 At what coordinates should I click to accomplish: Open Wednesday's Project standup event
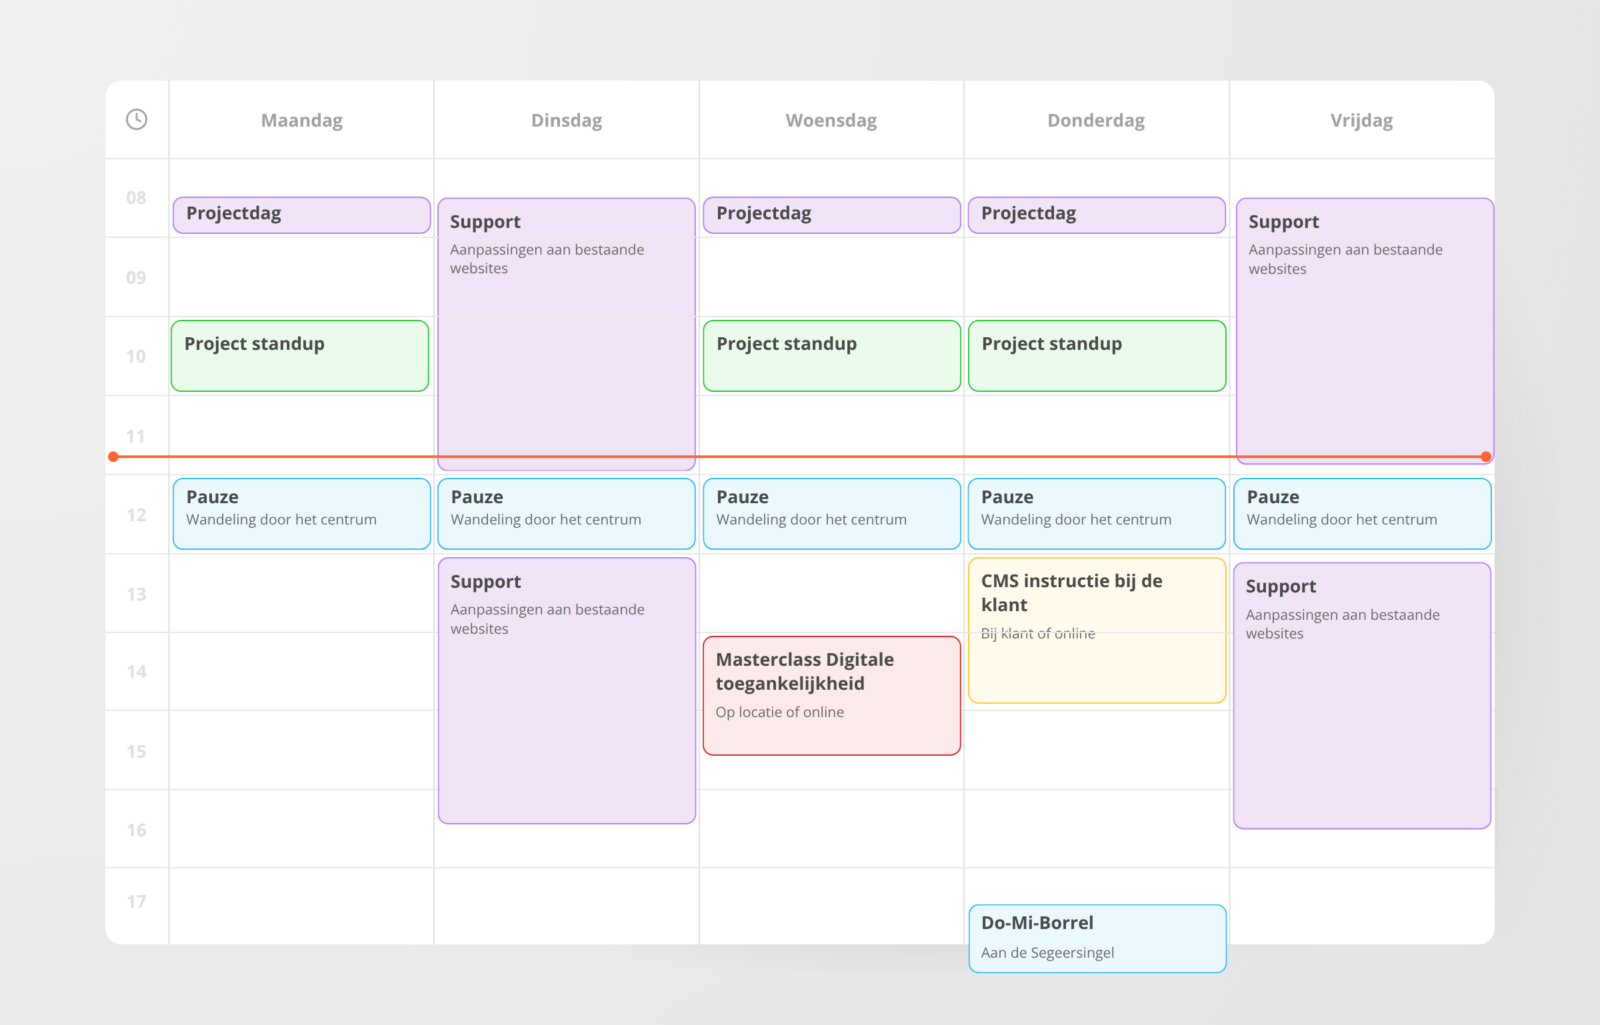coord(831,356)
